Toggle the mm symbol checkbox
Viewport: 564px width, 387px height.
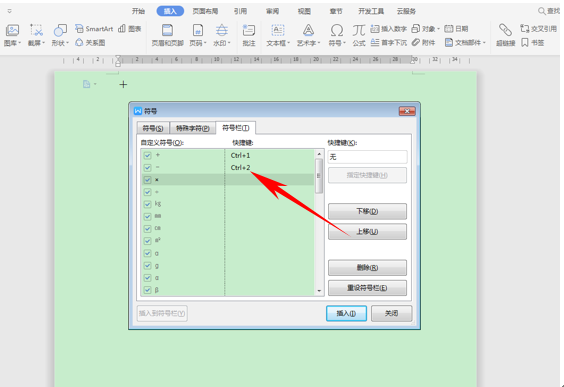click(147, 217)
